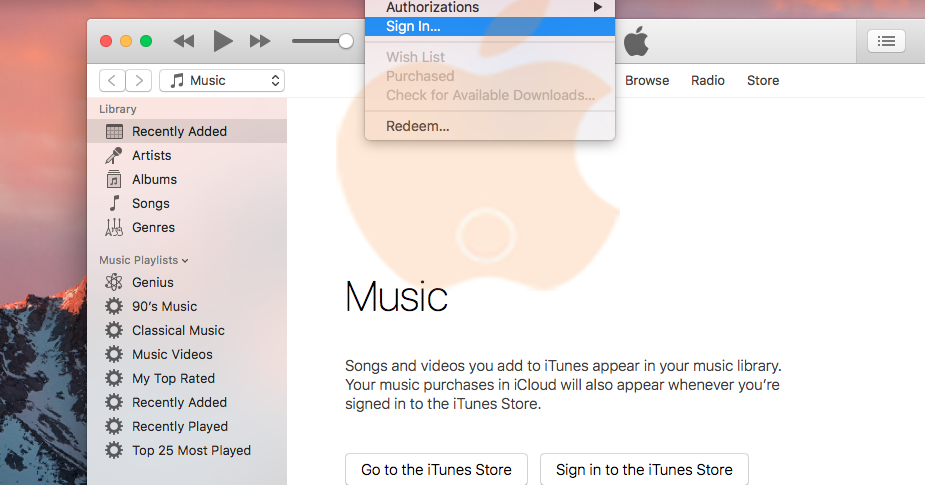
Task: Collapse the Music Playlists section chevron
Action: point(185,261)
